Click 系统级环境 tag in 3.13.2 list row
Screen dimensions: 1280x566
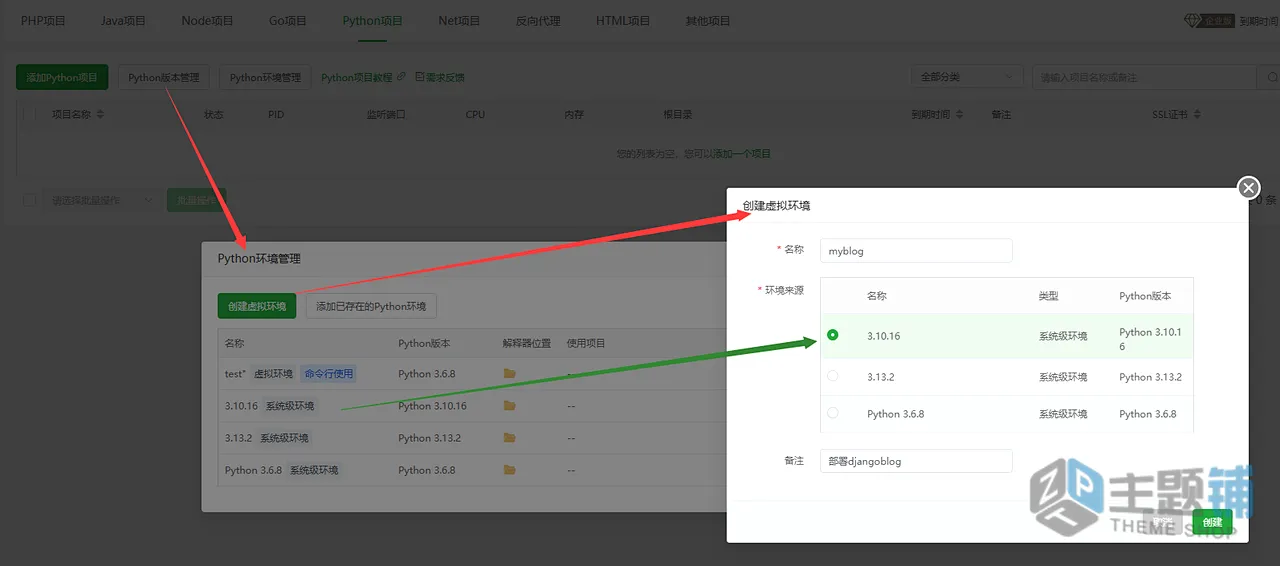click(x=285, y=438)
